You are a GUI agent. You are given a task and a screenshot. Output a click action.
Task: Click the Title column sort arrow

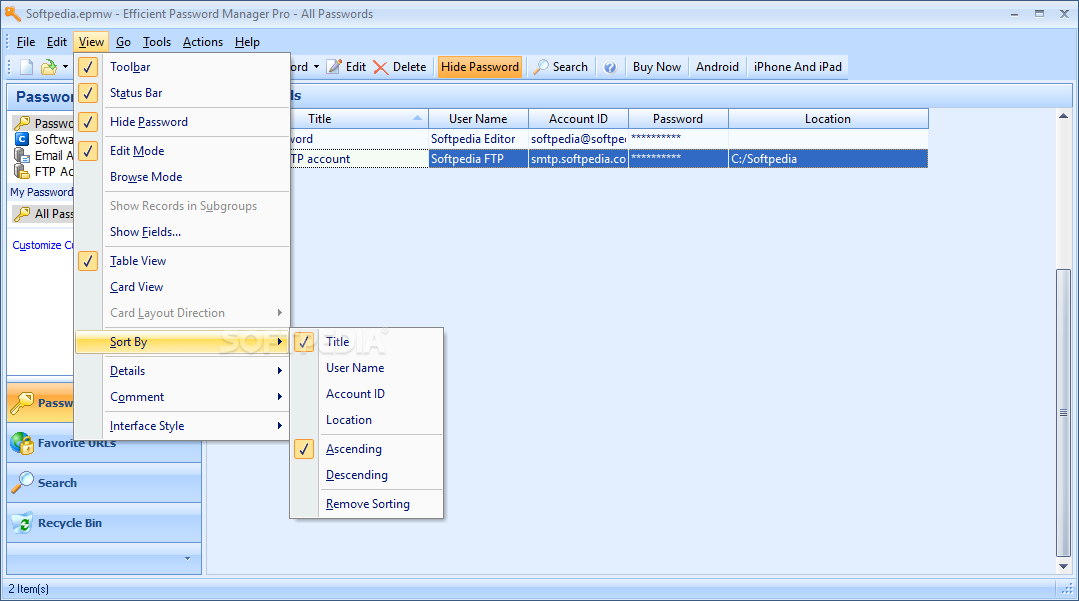(x=417, y=118)
